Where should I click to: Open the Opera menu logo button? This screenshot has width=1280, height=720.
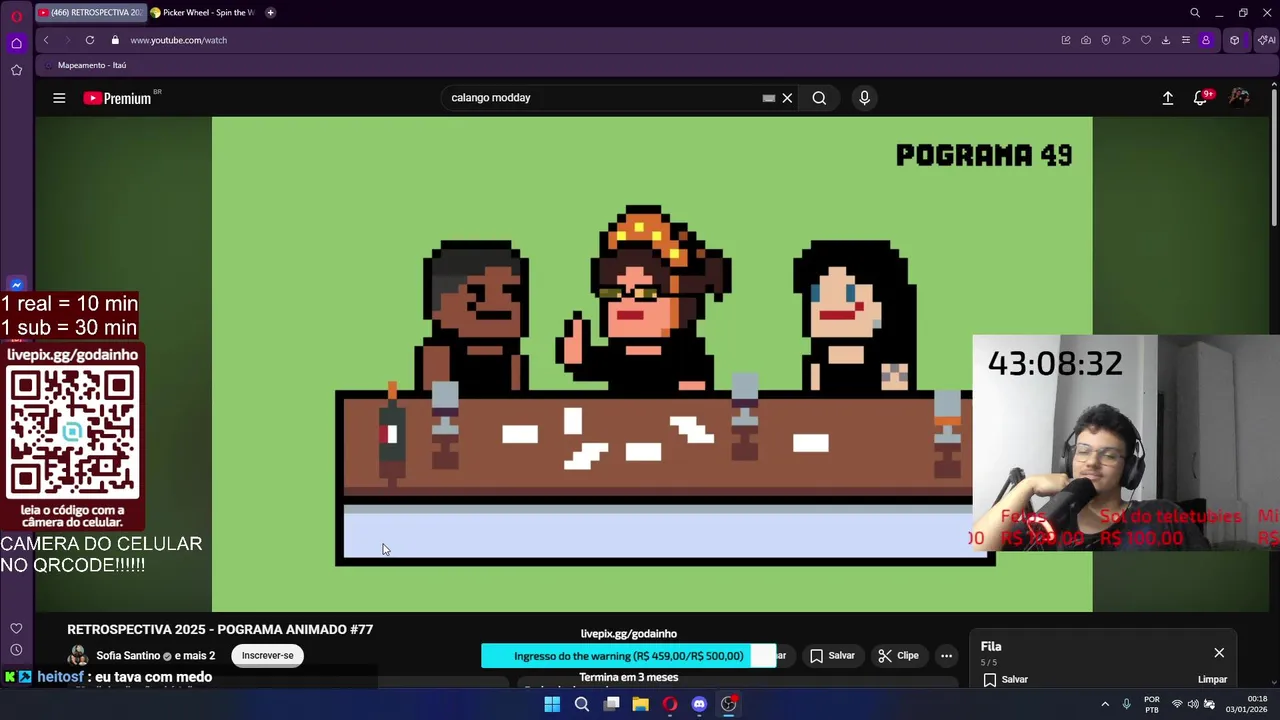16,16
